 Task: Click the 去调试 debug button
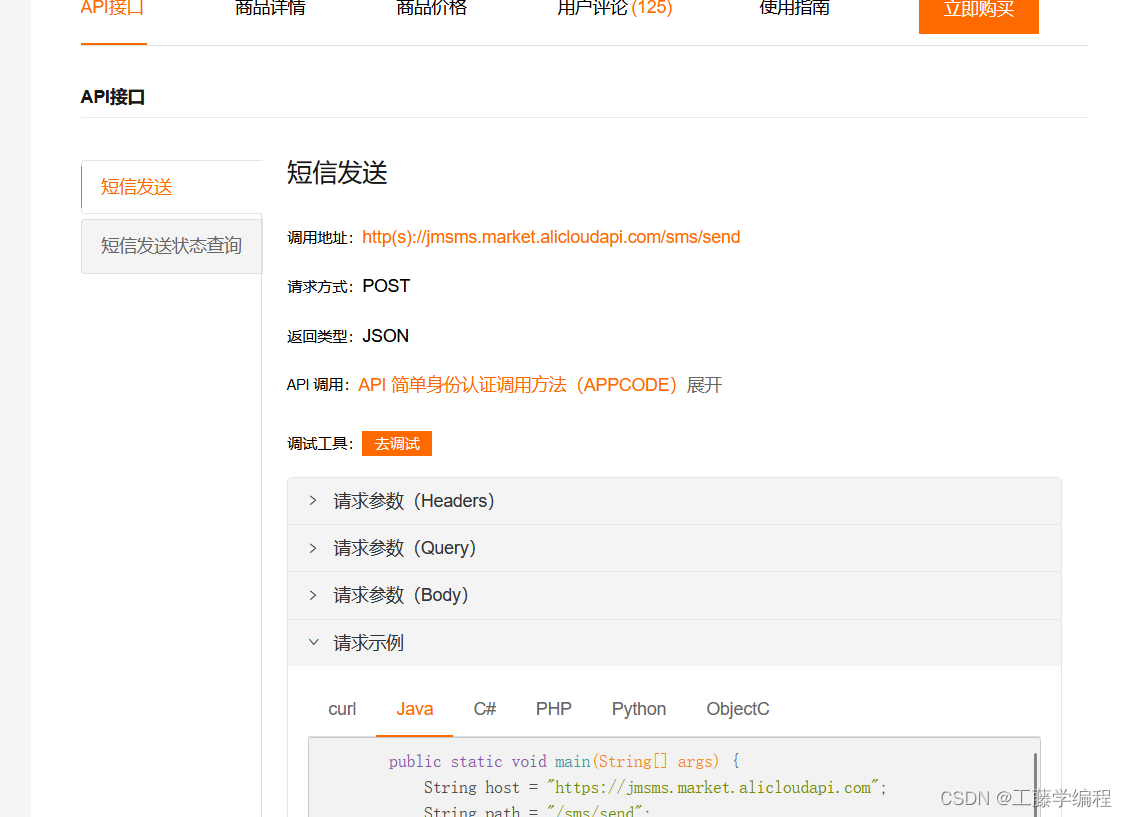tap(397, 443)
